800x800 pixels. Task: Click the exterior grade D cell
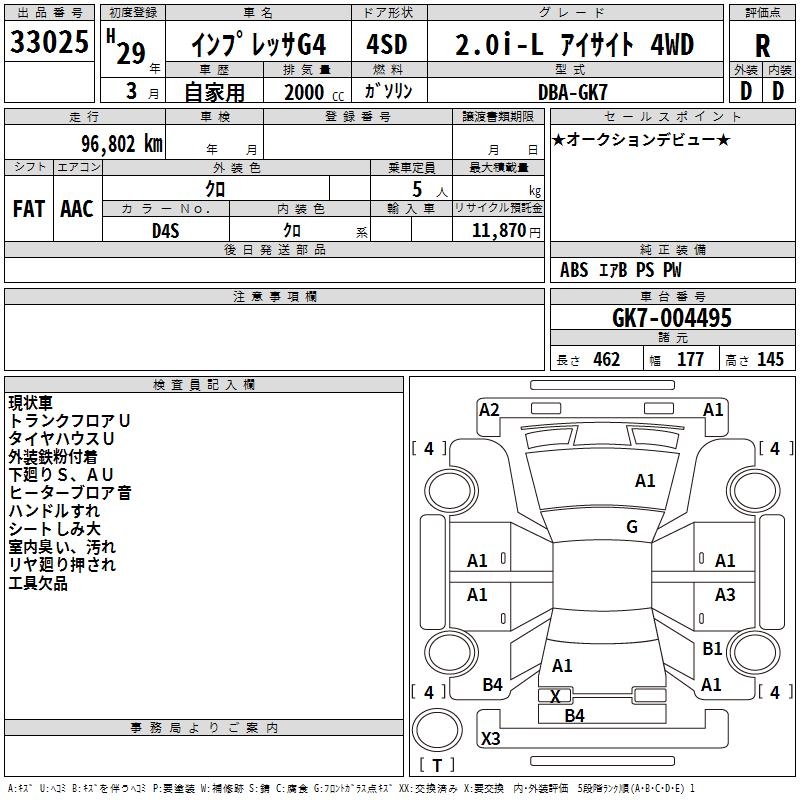pyautogui.click(x=746, y=91)
